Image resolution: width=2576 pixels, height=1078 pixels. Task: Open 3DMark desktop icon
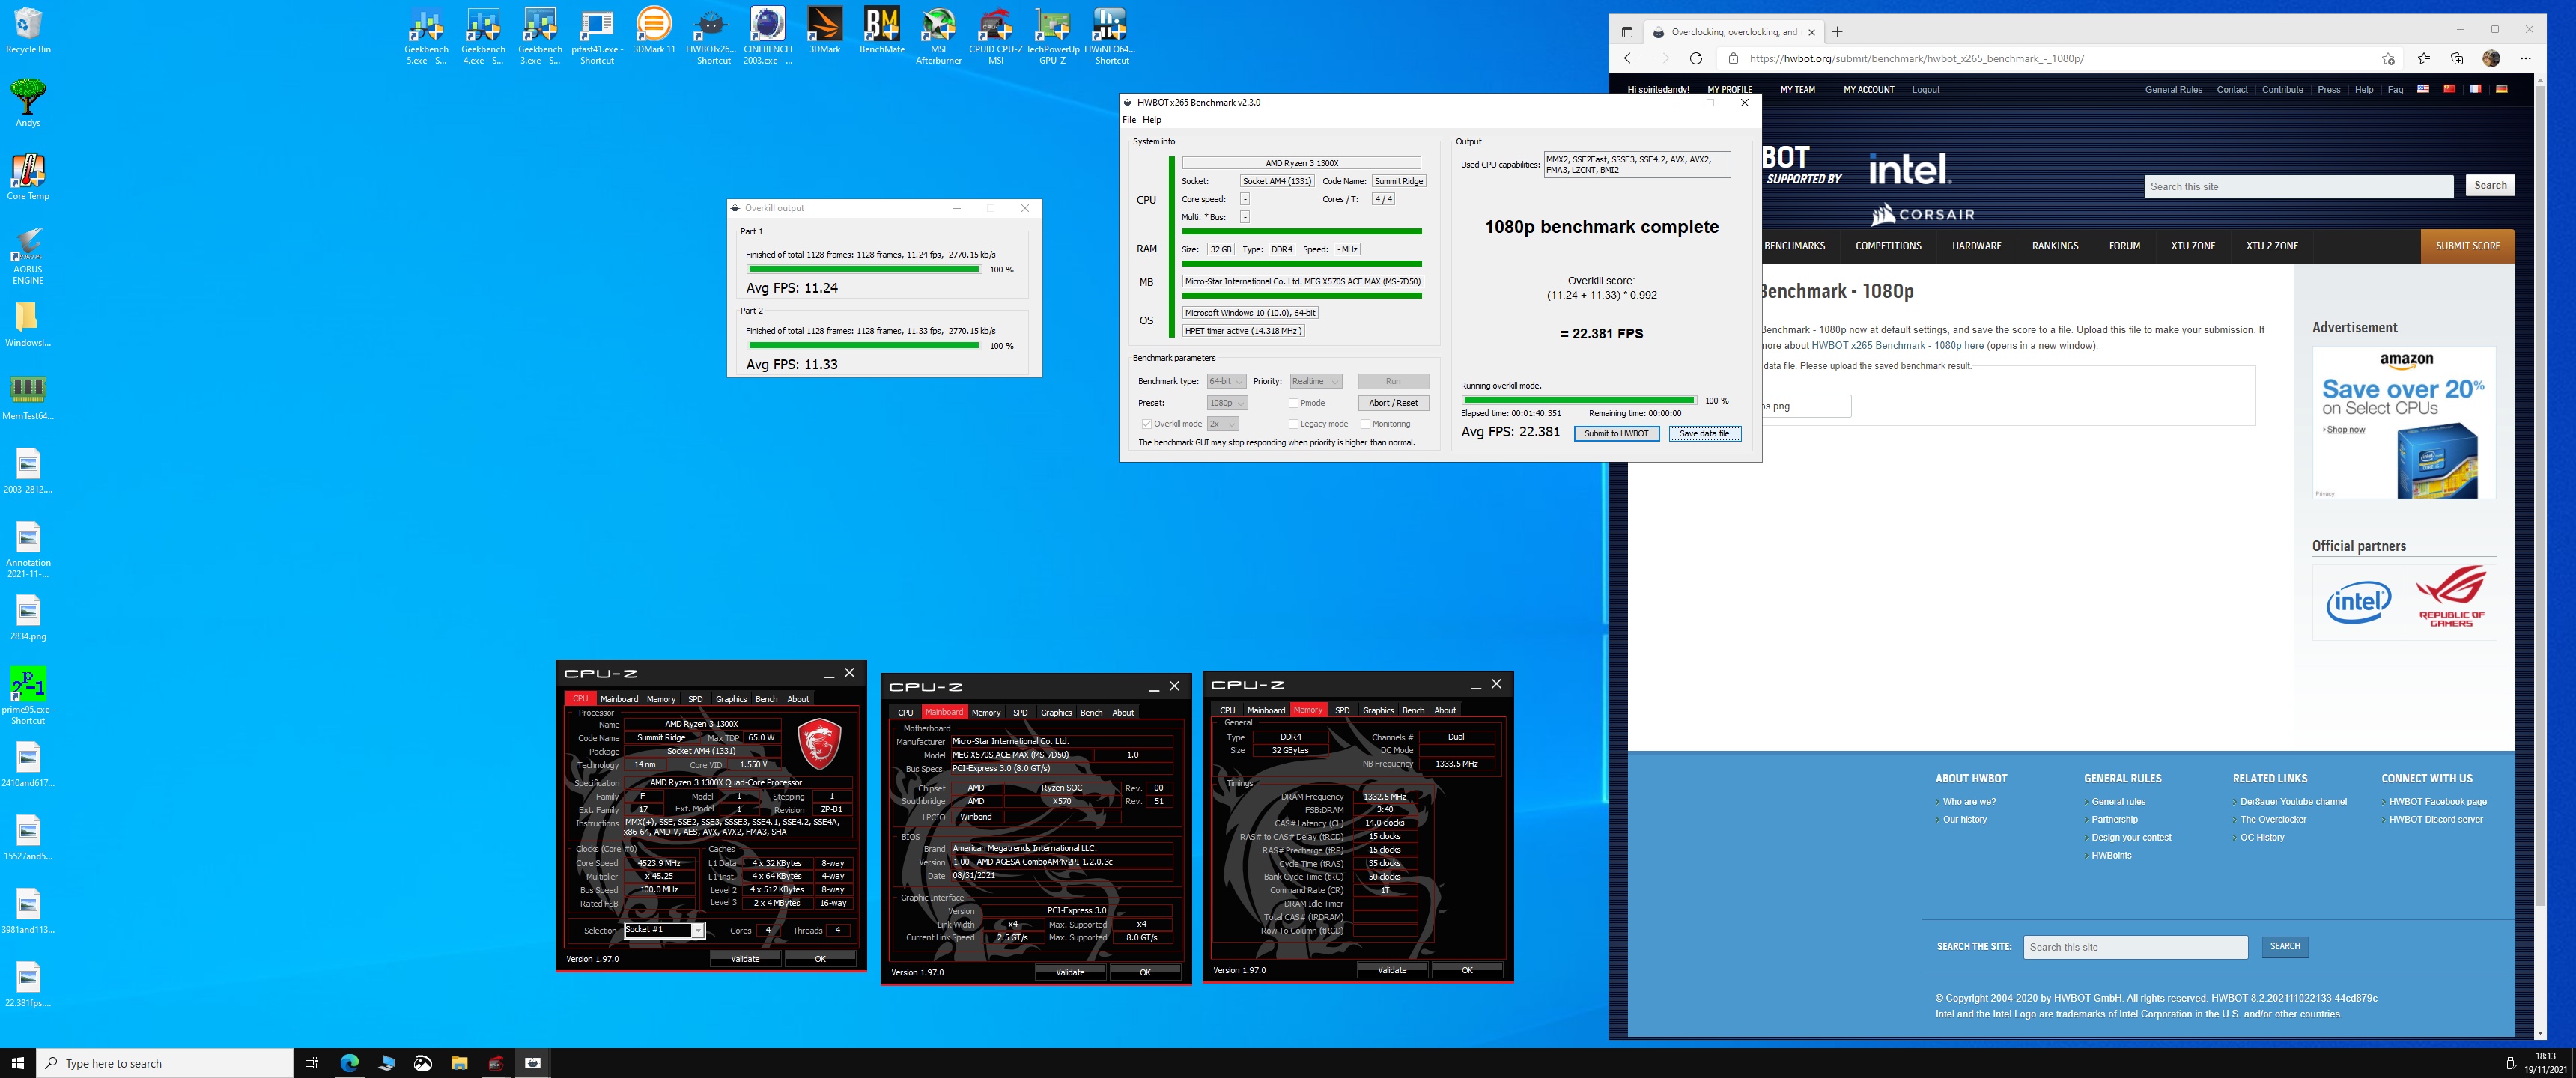(x=825, y=30)
